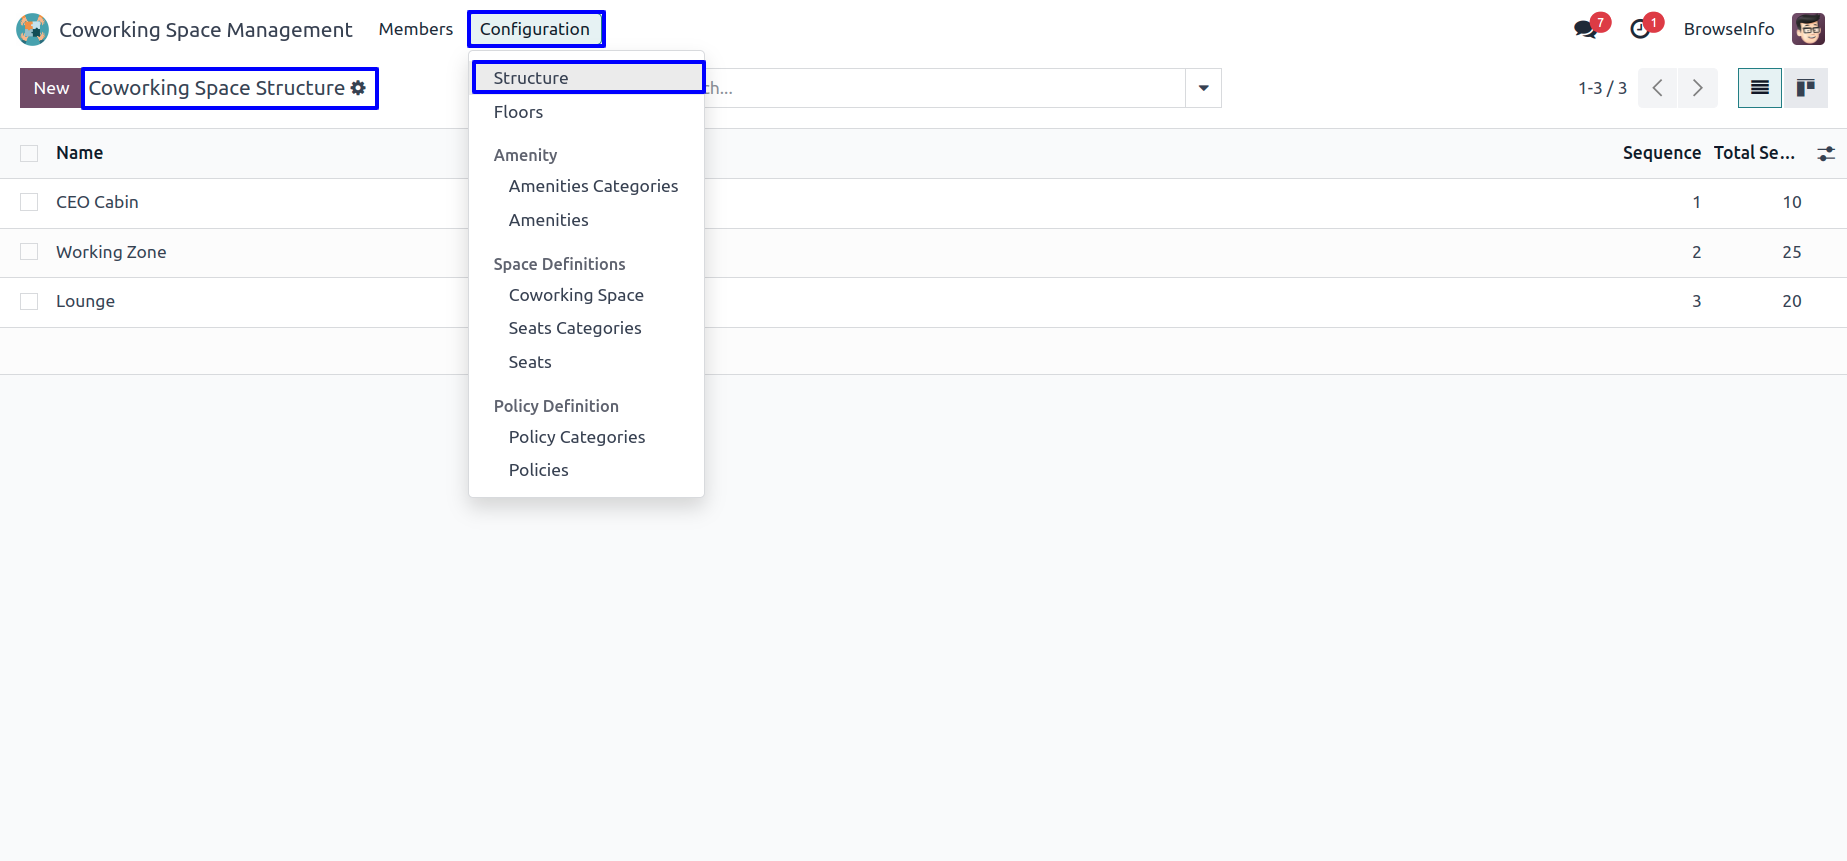The height and width of the screenshot is (861, 1847).
Task: Select Floors in the Configuration dropdown
Action: (587, 112)
